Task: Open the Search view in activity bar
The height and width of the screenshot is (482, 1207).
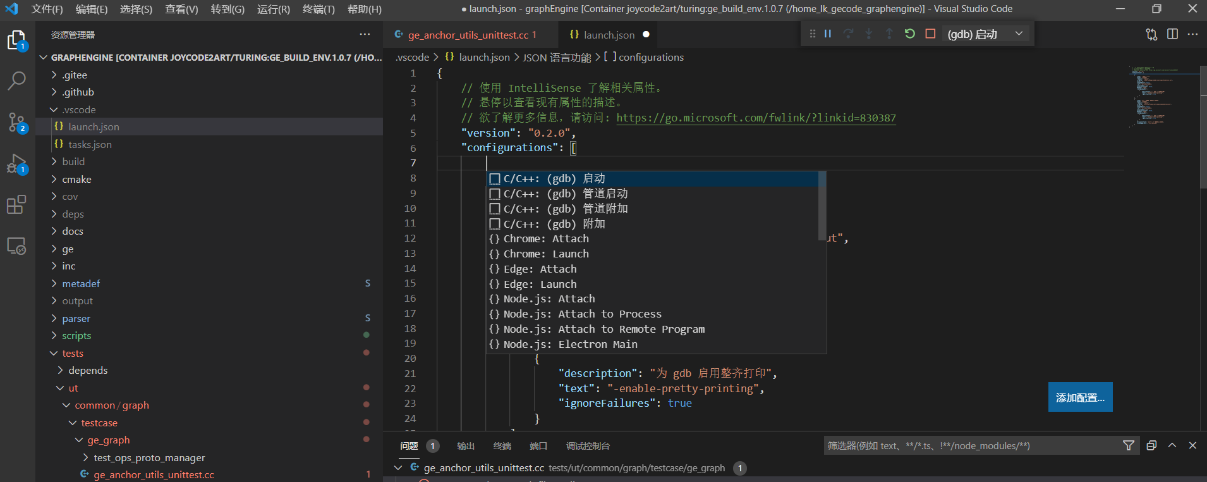Action: (x=17, y=81)
